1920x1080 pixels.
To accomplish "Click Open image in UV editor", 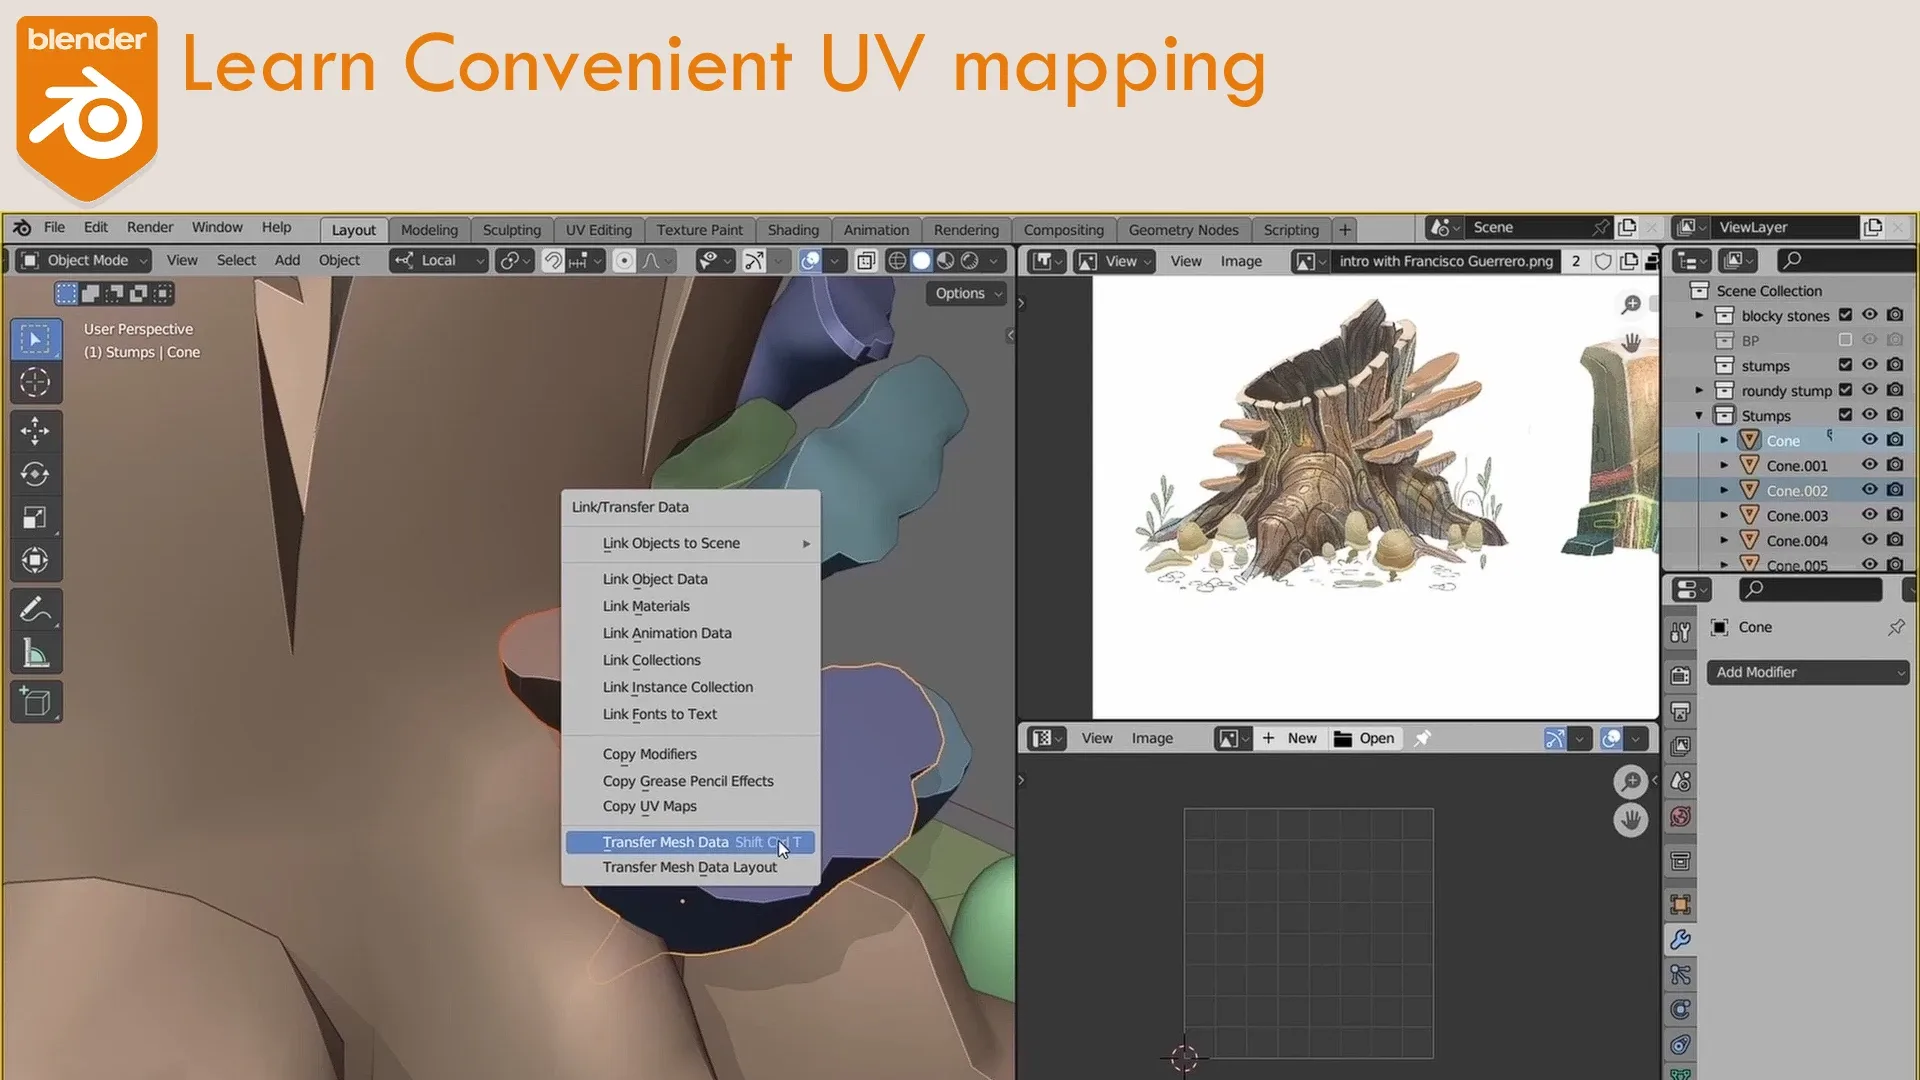I will 1375,737.
